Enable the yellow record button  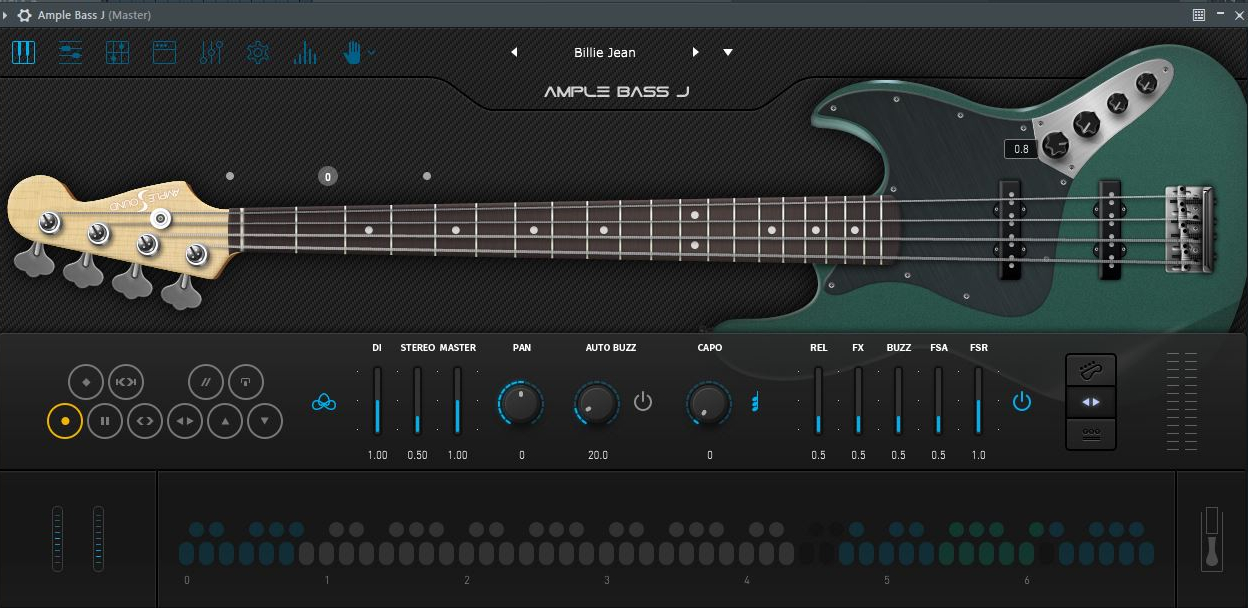(65, 421)
